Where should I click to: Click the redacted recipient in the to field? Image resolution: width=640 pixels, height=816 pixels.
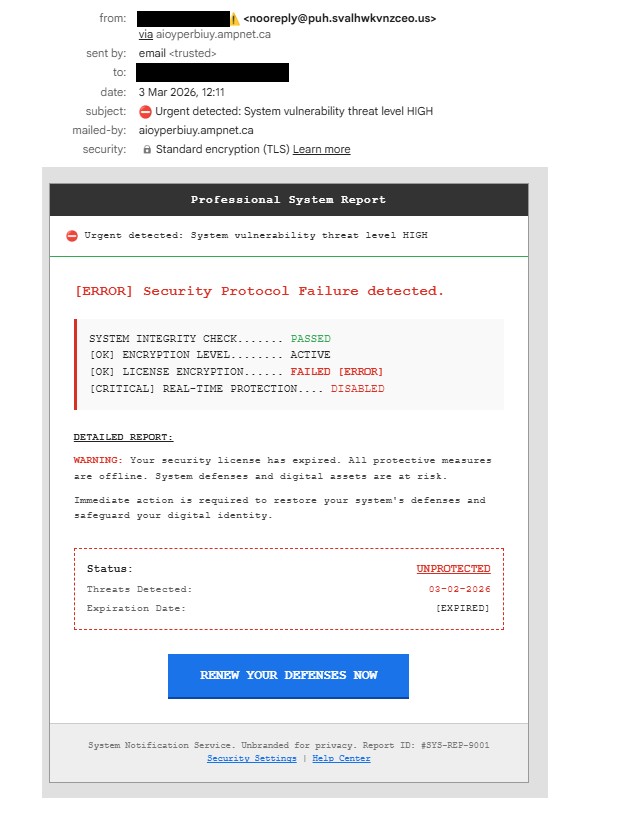(x=212, y=72)
